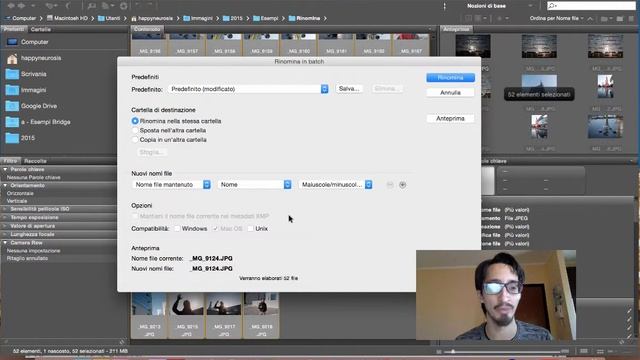
Task: Click the Rinomina button
Action: pyautogui.click(x=450, y=78)
